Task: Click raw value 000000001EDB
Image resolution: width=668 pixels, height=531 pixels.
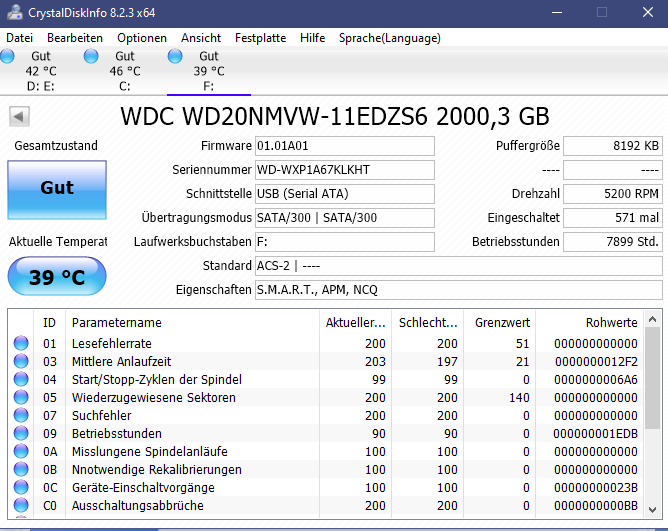Action: tap(596, 434)
